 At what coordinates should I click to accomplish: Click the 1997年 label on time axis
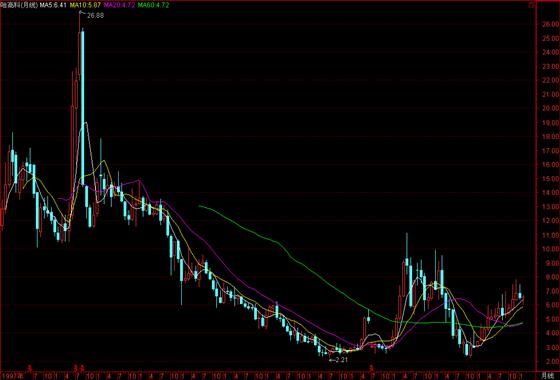(x=16, y=376)
